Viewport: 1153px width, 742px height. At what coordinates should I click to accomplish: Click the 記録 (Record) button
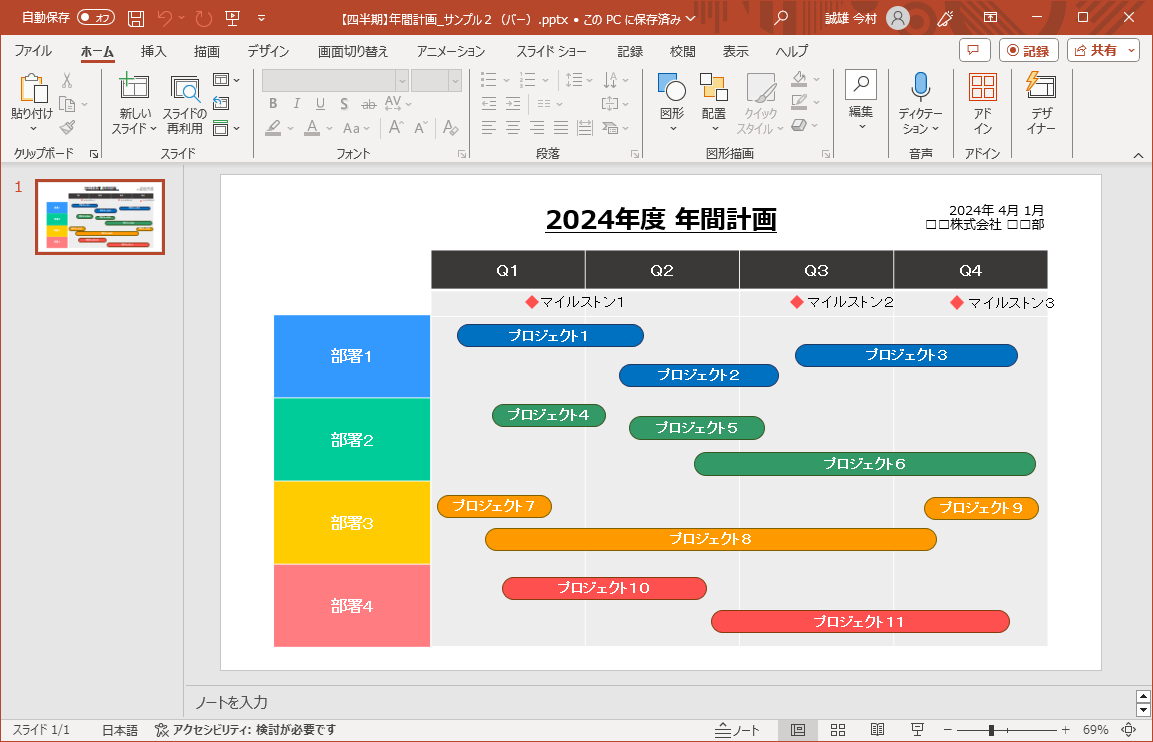[1029, 50]
